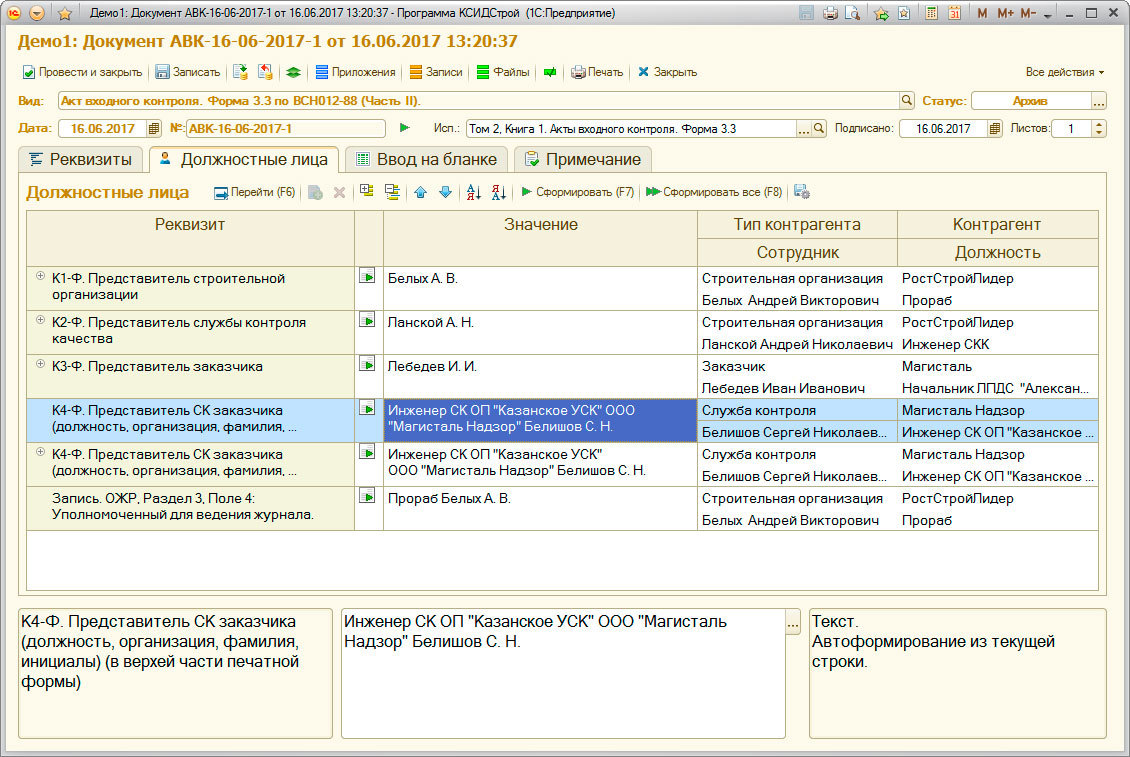Open the calendar picker for Дата field

[x=153, y=128]
